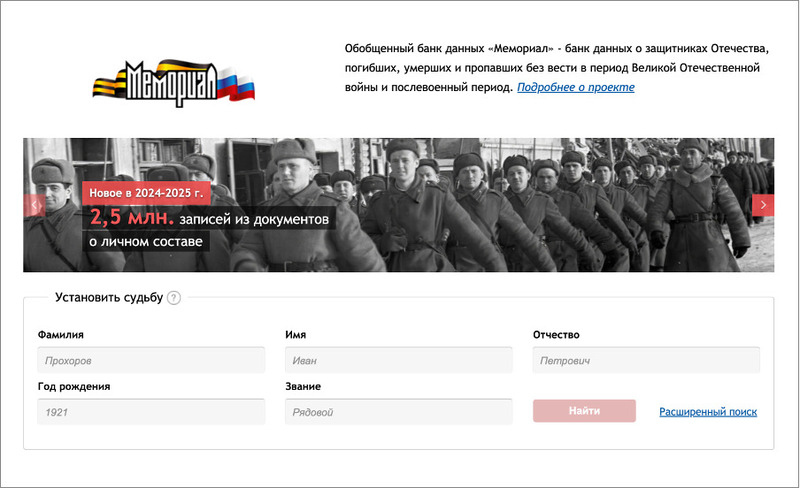Go to previous banner slide arrow

pyautogui.click(x=34, y=205)
